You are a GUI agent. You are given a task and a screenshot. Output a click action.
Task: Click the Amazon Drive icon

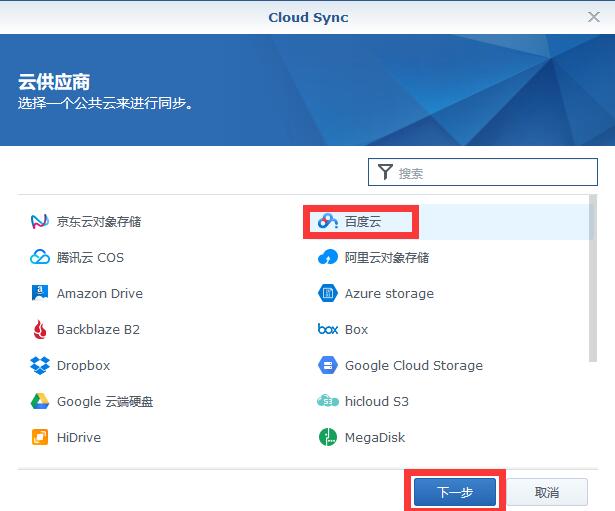40,293
